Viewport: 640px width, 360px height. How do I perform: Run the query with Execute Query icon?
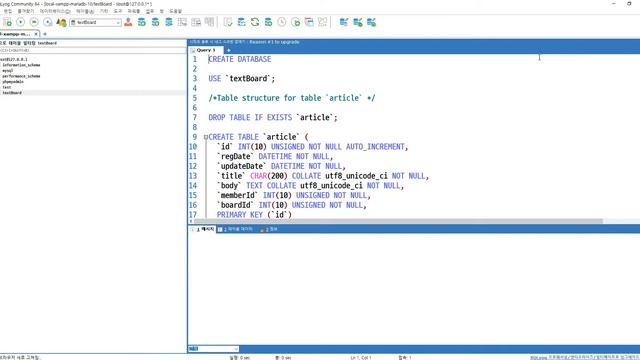[x=20, y=22]
